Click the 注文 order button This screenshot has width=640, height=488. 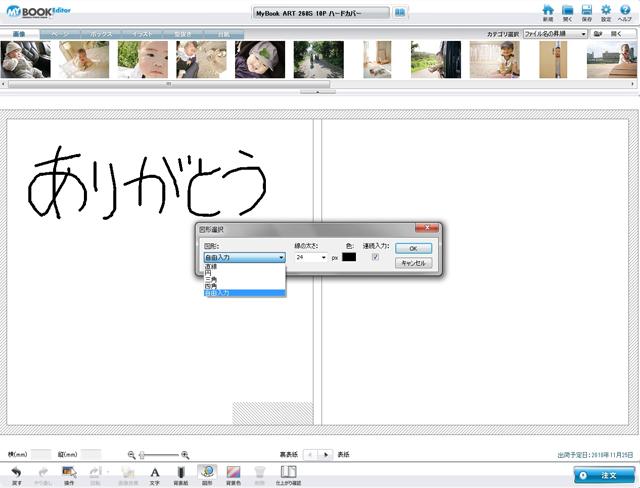[604, 475]
